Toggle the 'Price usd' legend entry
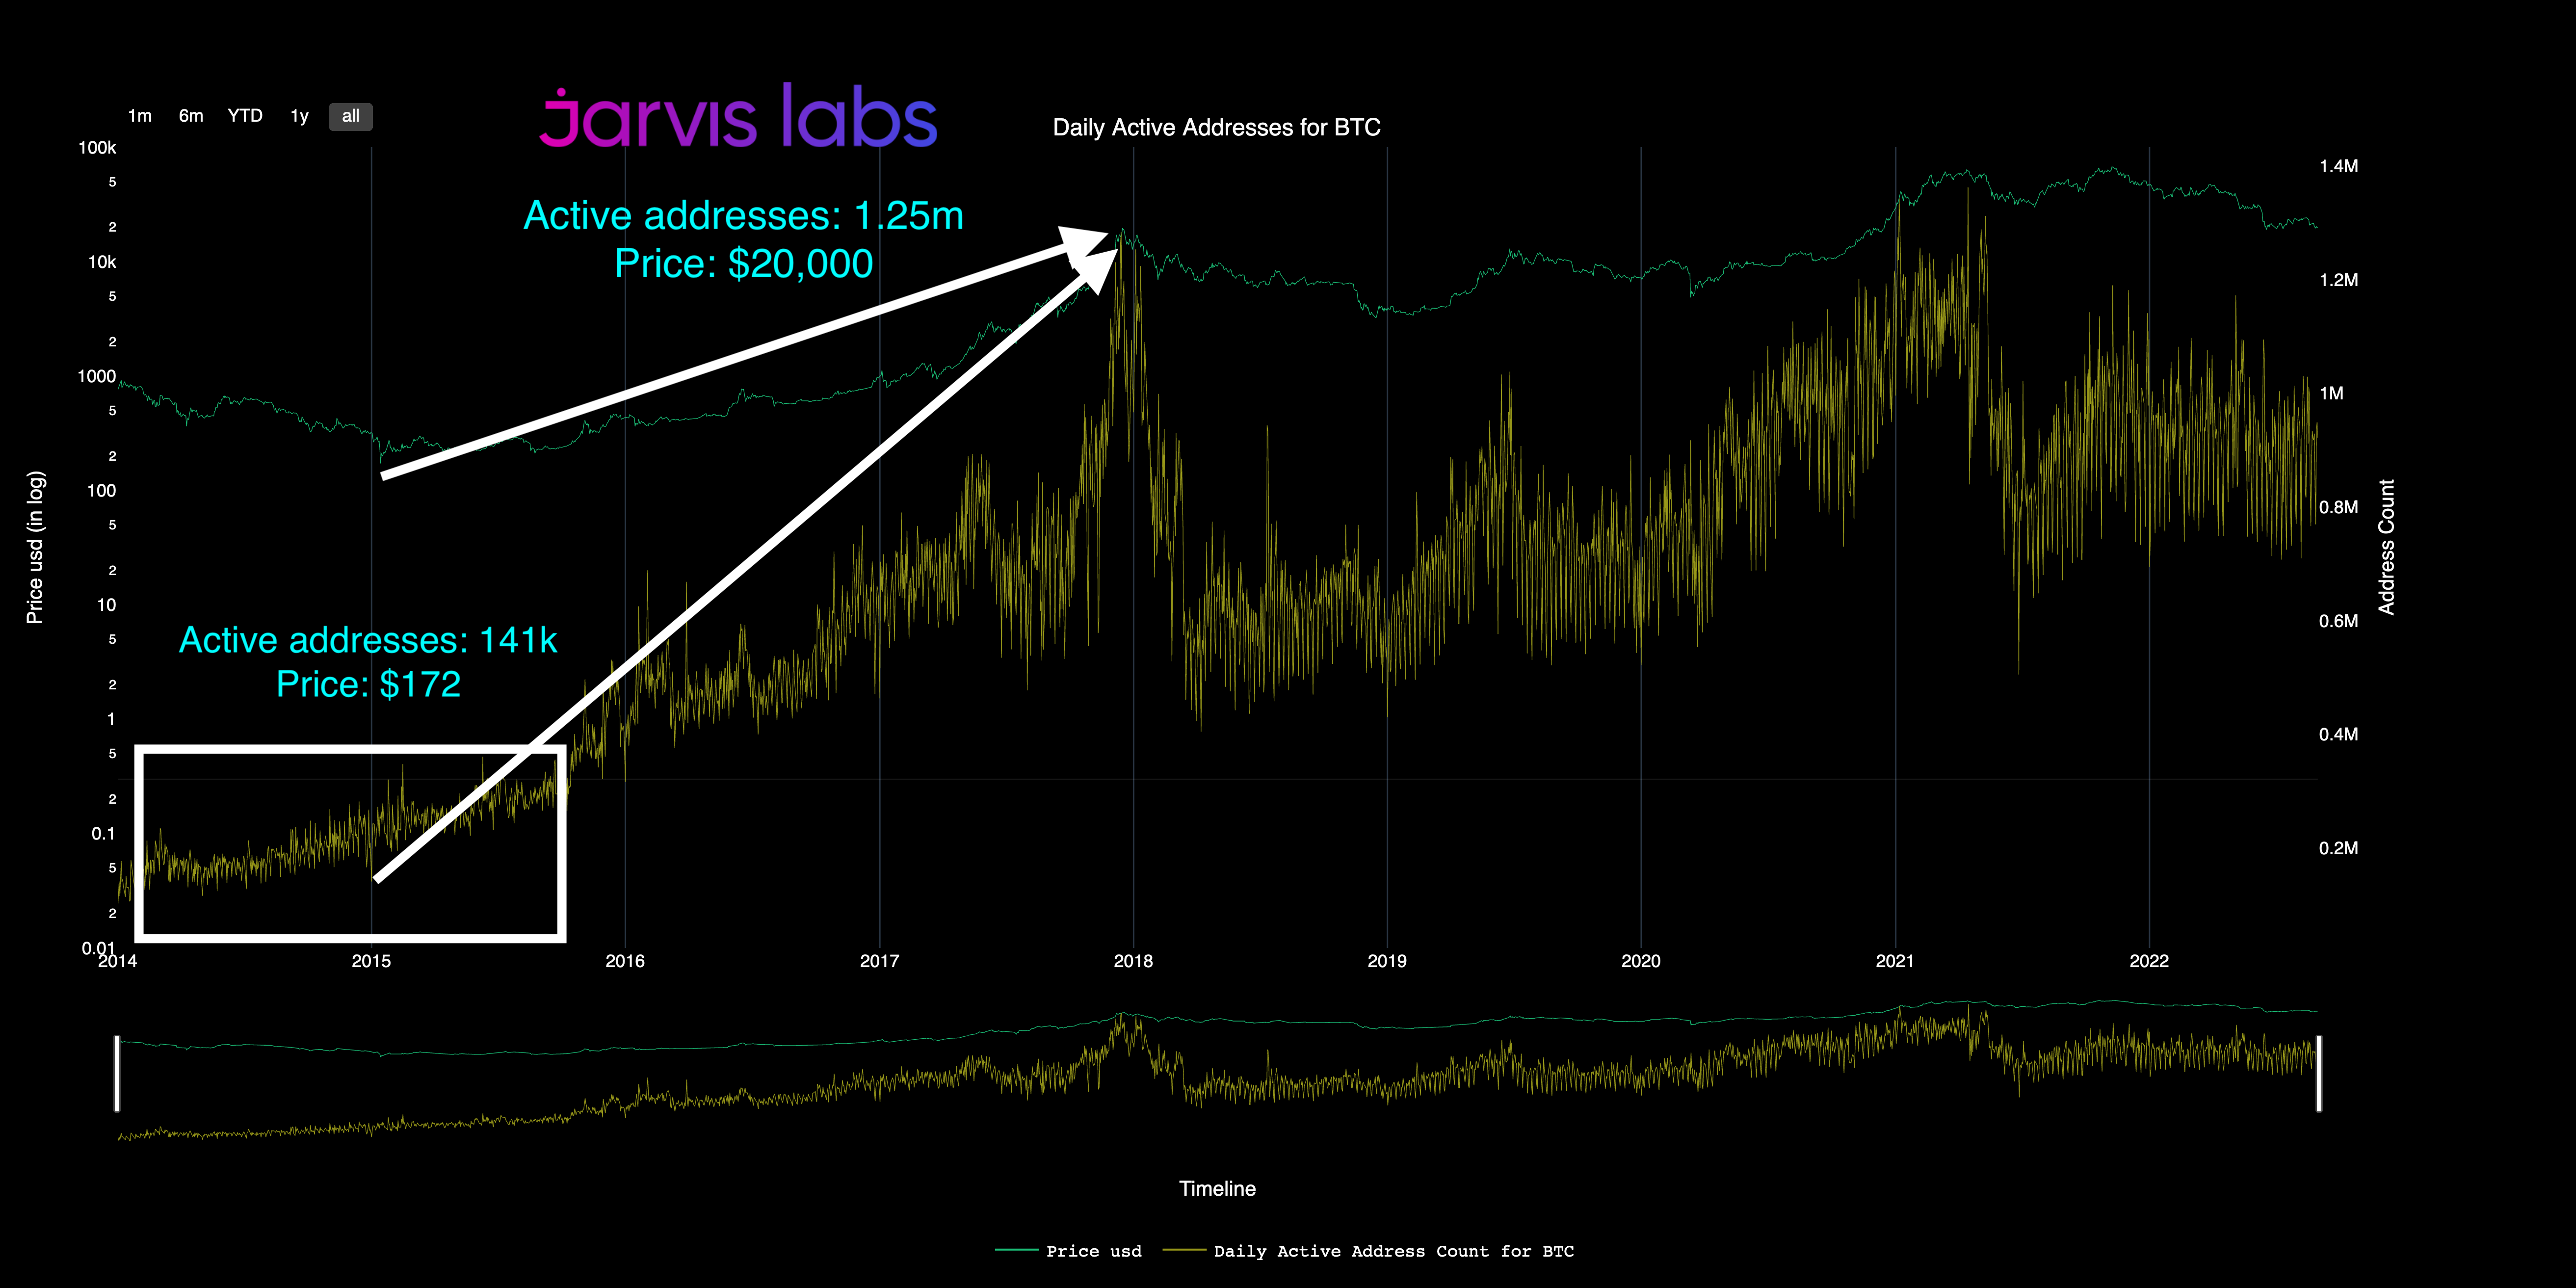Image resolution: width=2576 pixels, height=1288 pixels. tap(1093, 1251)
